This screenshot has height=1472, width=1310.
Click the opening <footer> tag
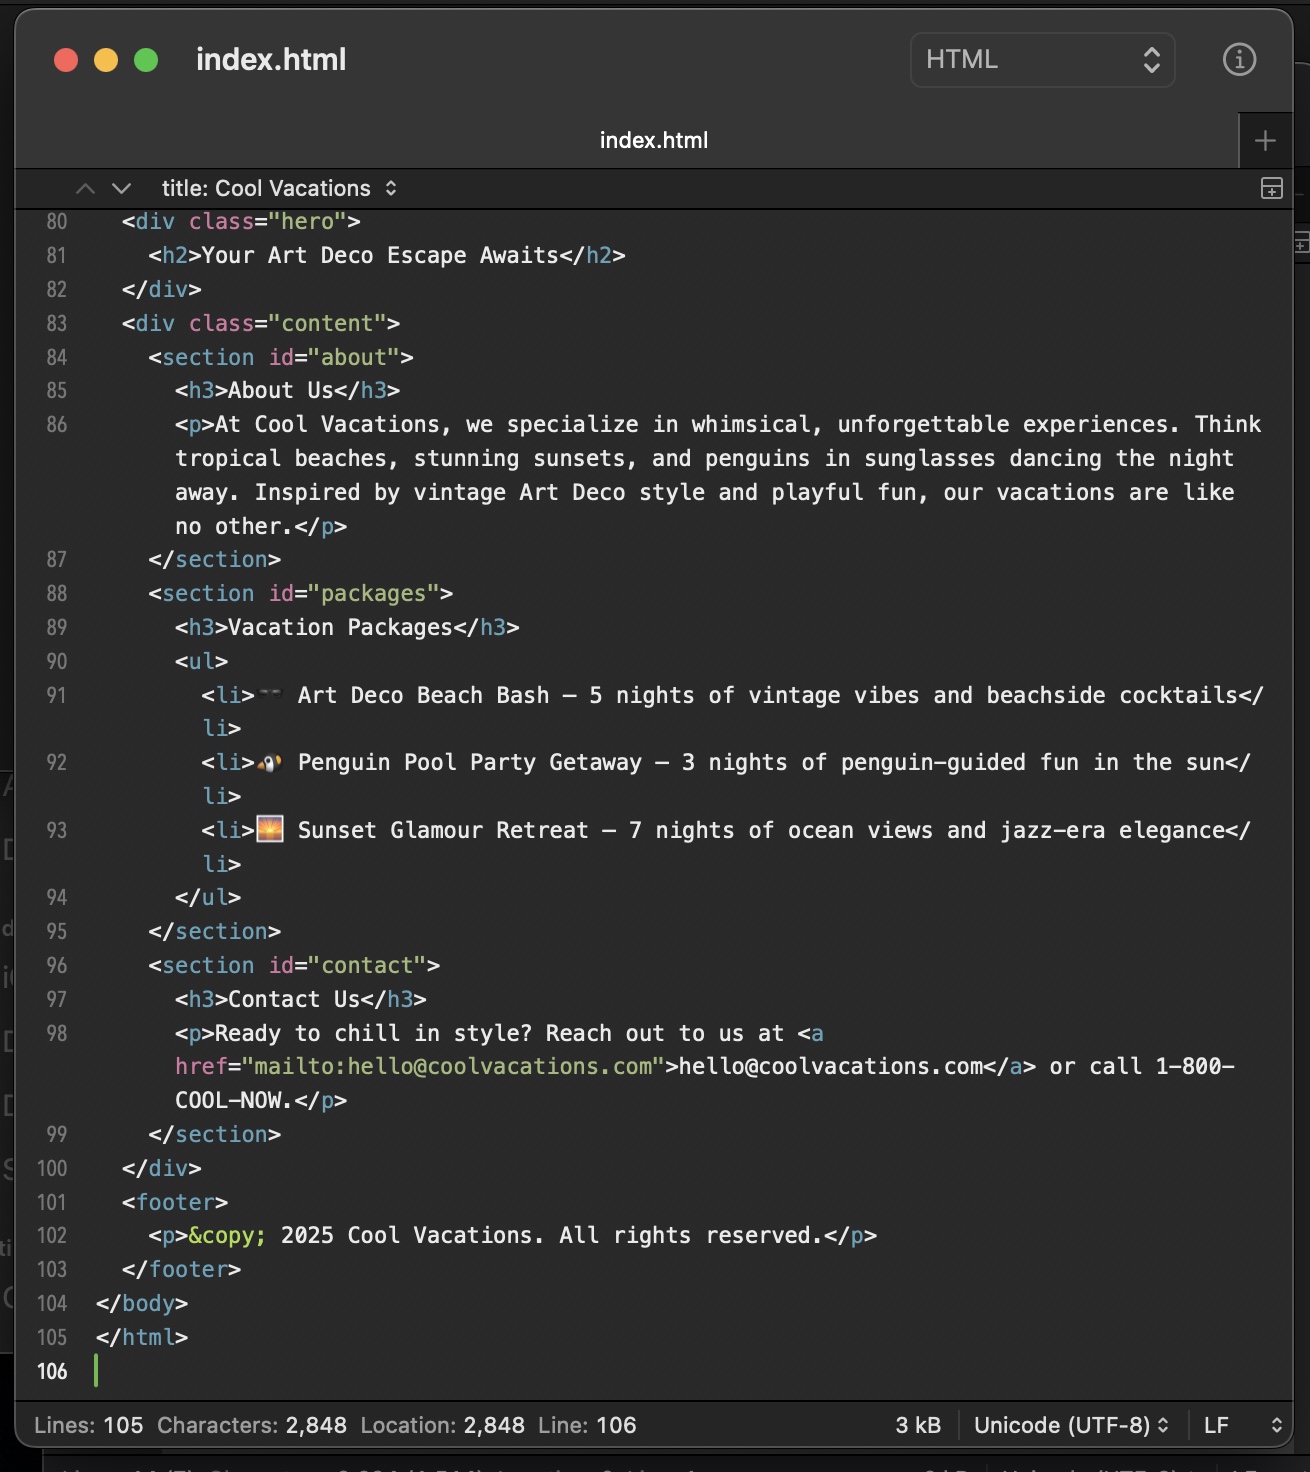[x=175, y=1202]
